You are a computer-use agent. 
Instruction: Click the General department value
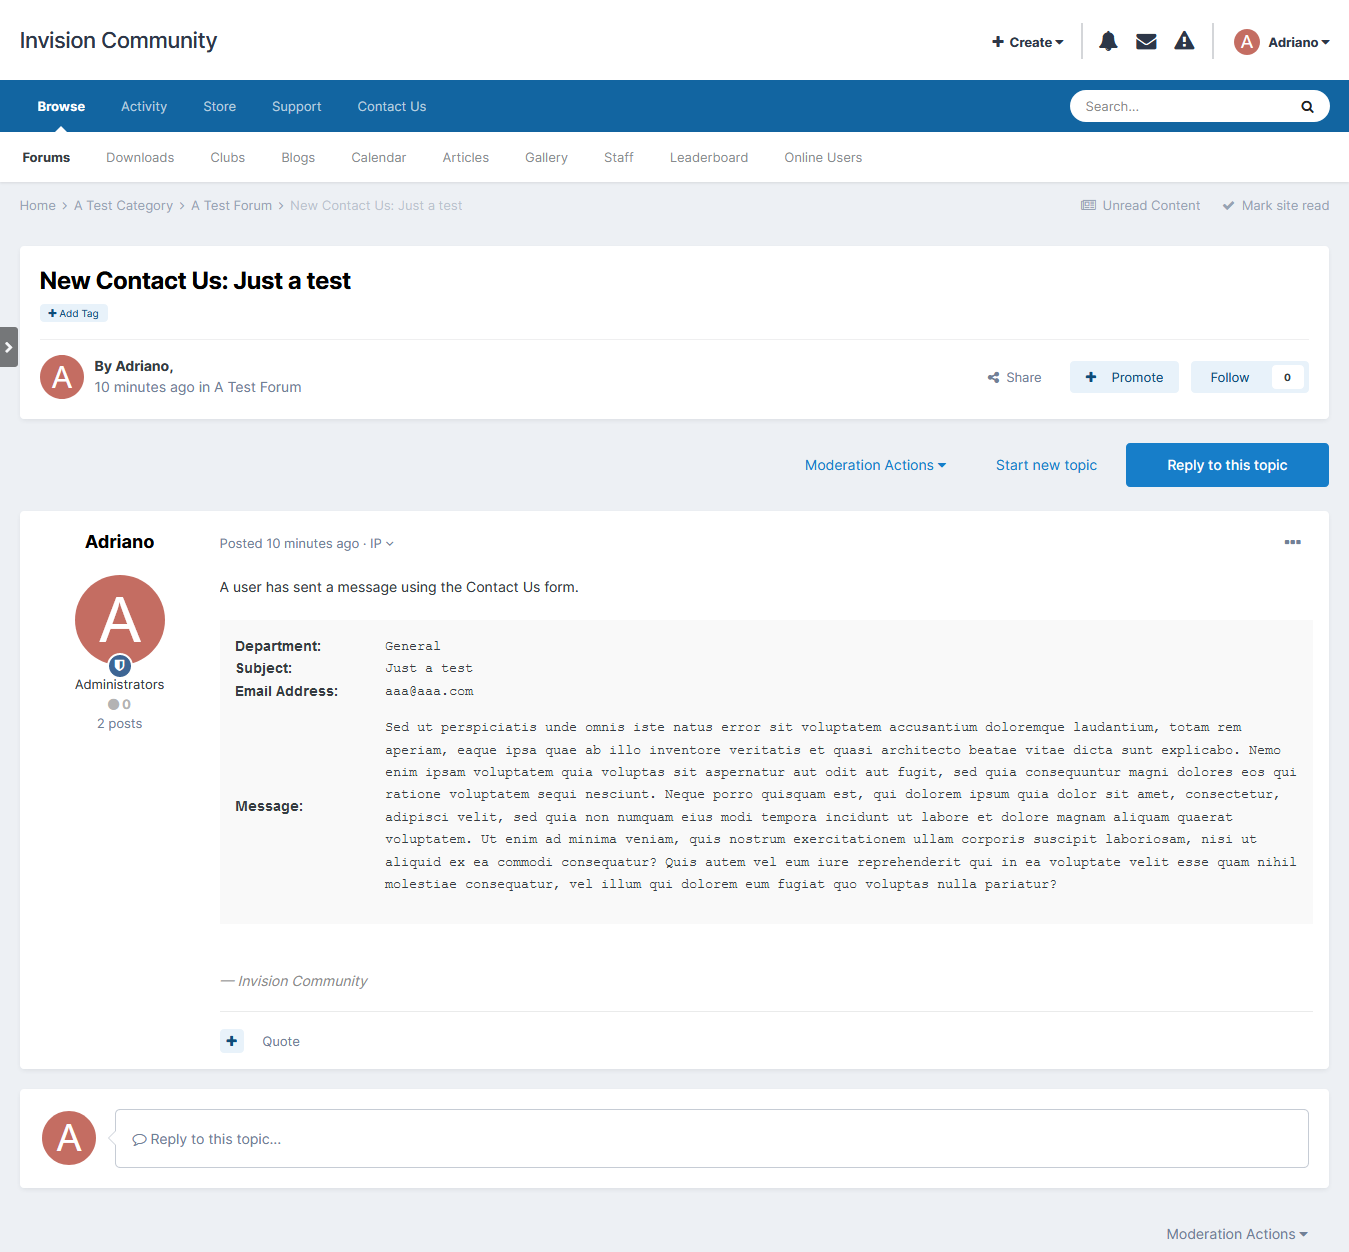point(413,646)
